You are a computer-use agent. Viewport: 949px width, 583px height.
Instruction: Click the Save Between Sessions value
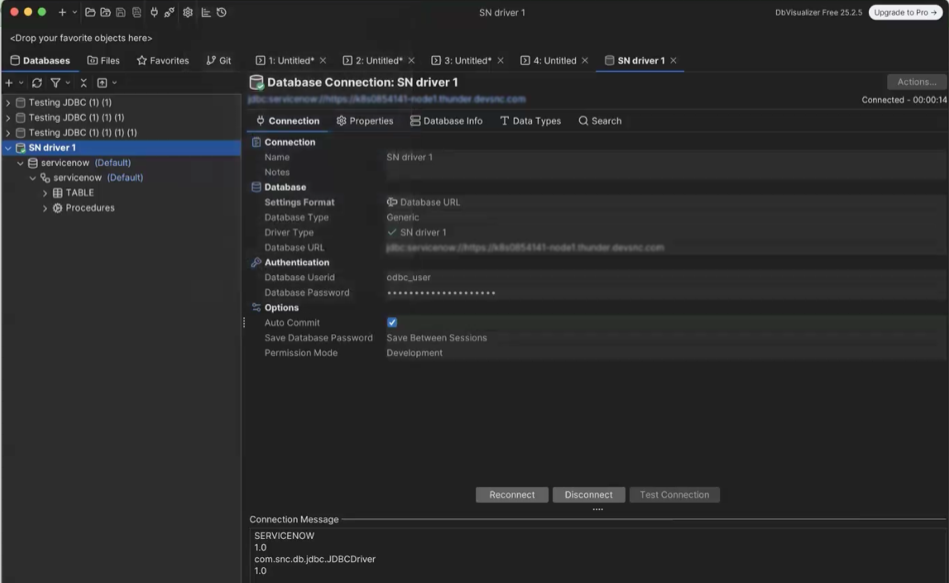coord(436,338)
